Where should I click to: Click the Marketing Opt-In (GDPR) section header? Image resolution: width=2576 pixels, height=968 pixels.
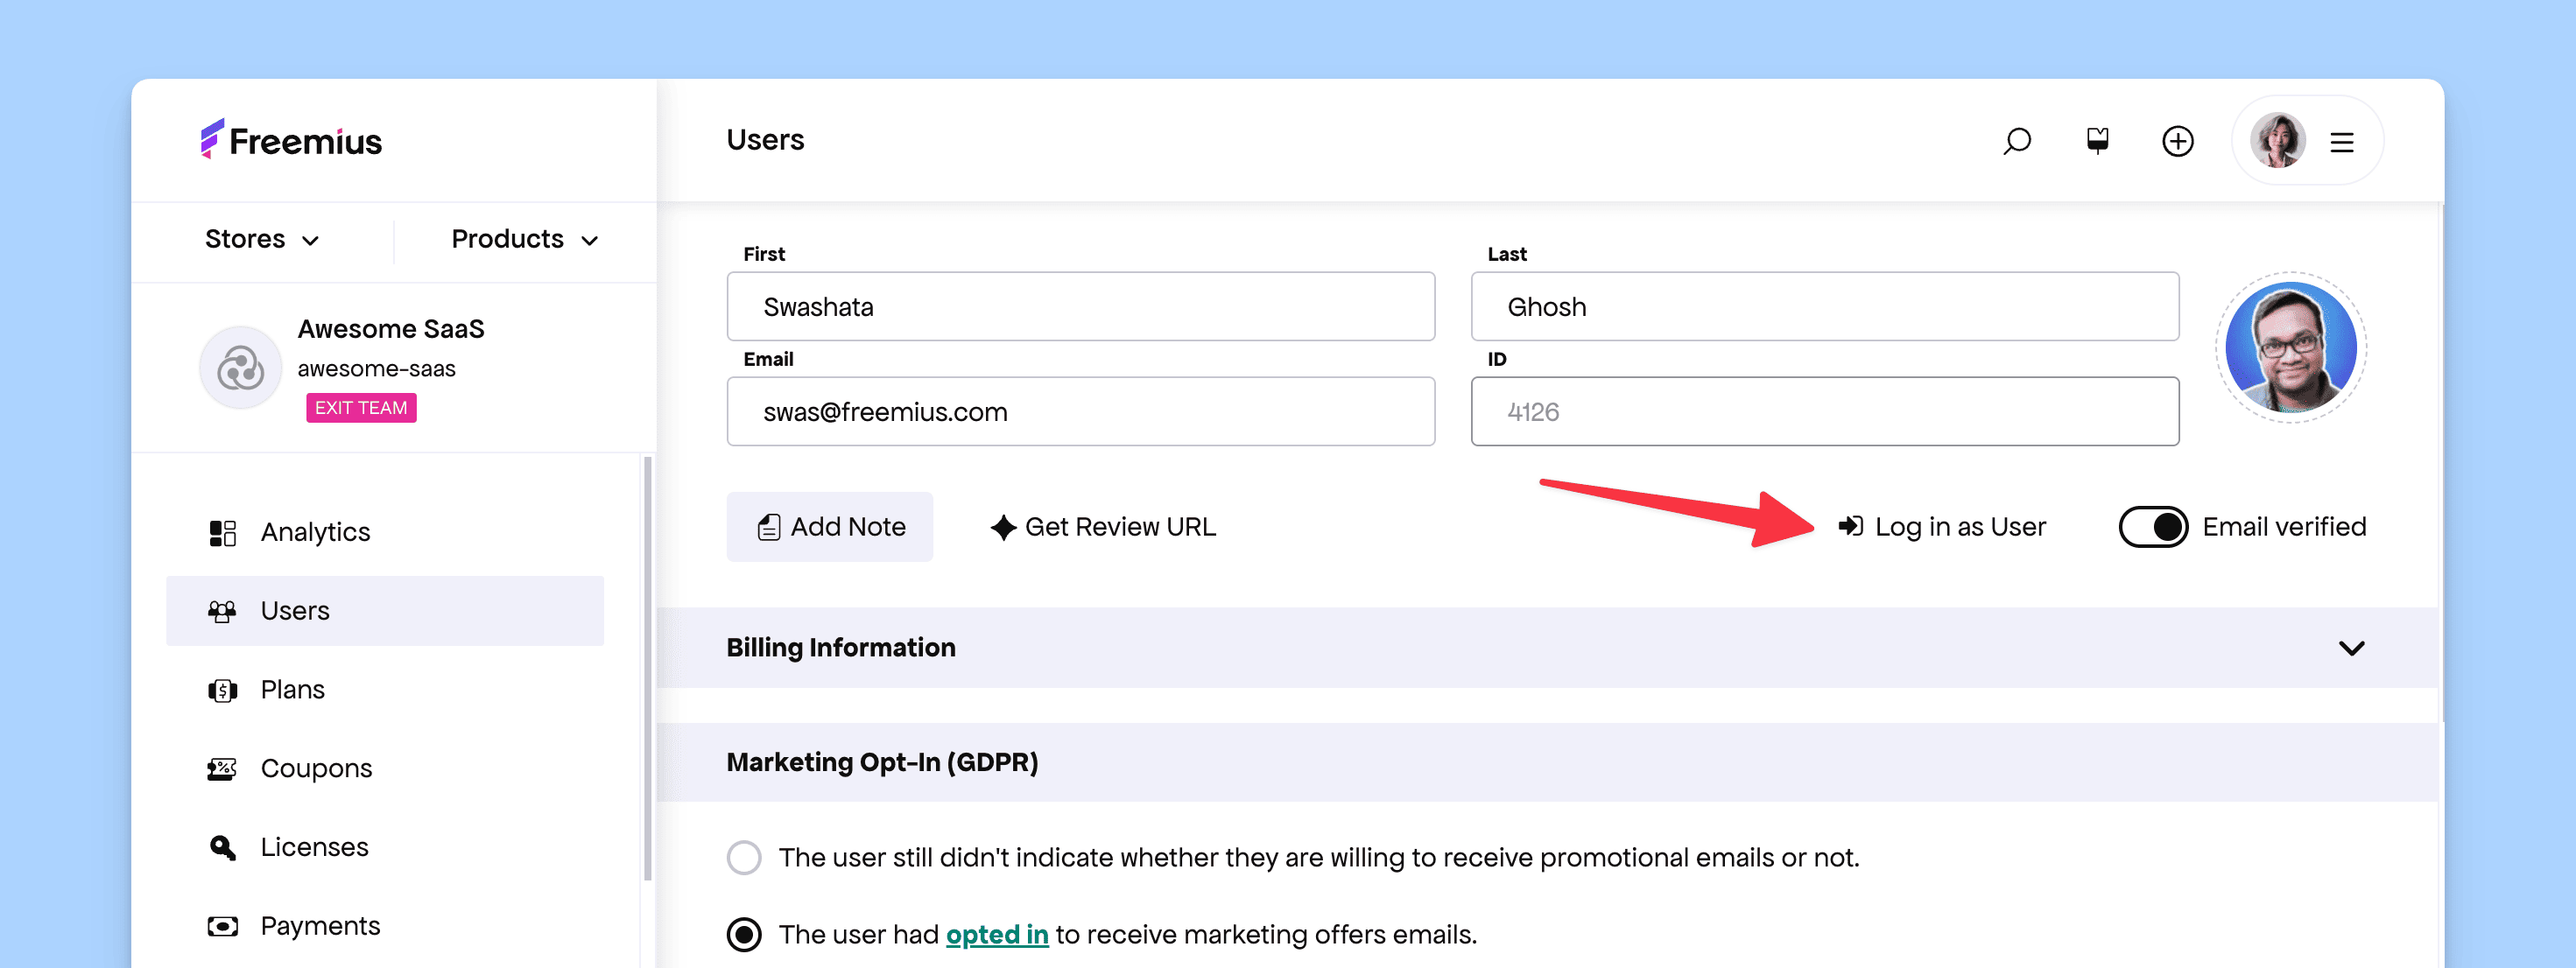pos(1547,762)
